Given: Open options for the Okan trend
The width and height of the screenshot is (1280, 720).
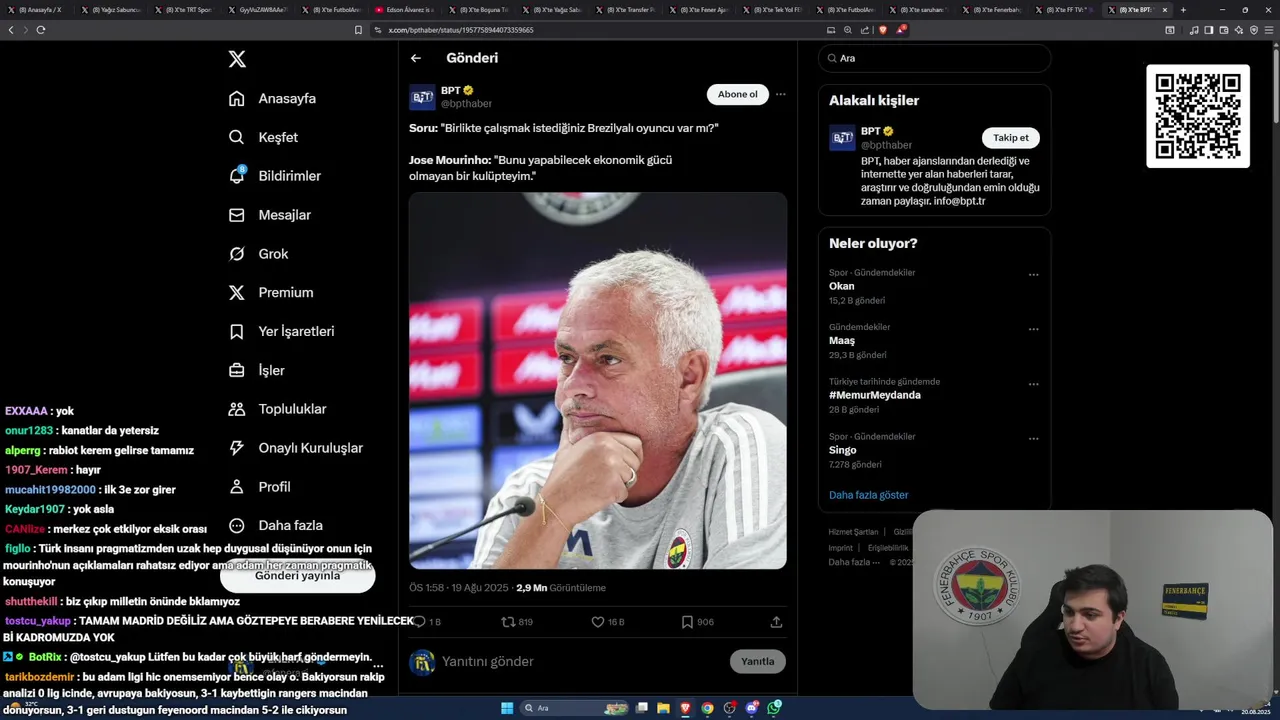Looking at the screenshot, I should [x=1034, y=275].
